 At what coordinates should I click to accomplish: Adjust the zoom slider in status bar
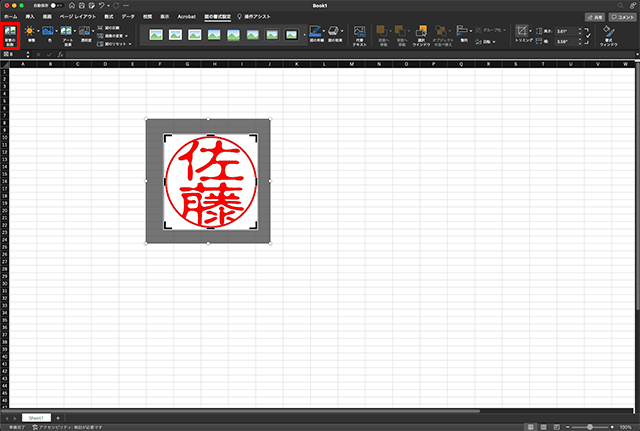pyautogui.click(x=590, y=427)
